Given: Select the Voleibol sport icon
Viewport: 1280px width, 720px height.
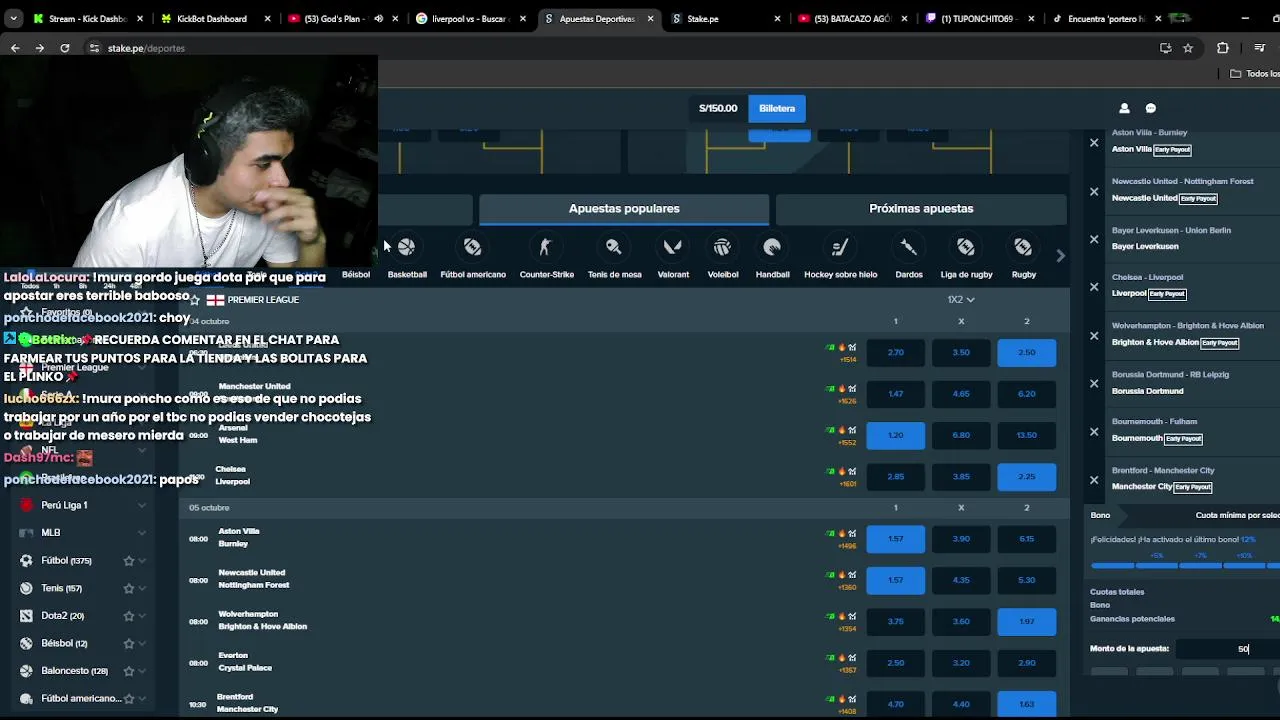Looking at the screenshot, I should coord(722,247).
